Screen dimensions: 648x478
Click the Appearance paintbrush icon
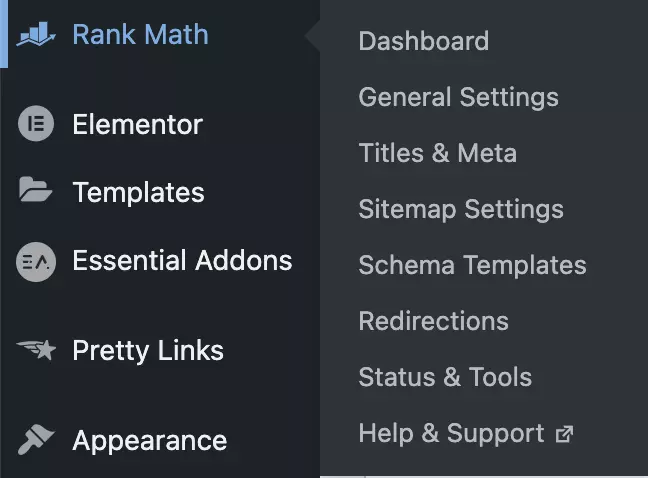point(36,439)
